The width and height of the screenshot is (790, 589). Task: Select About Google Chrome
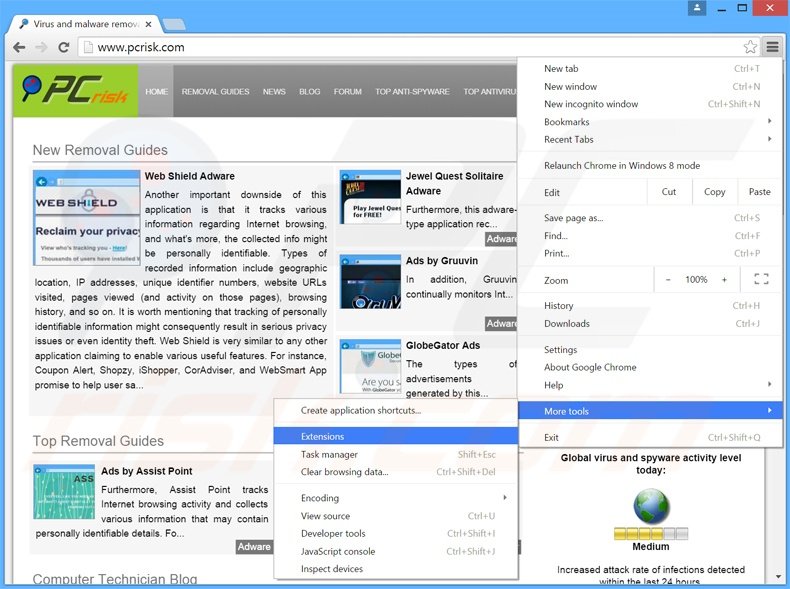click(650, 367)
